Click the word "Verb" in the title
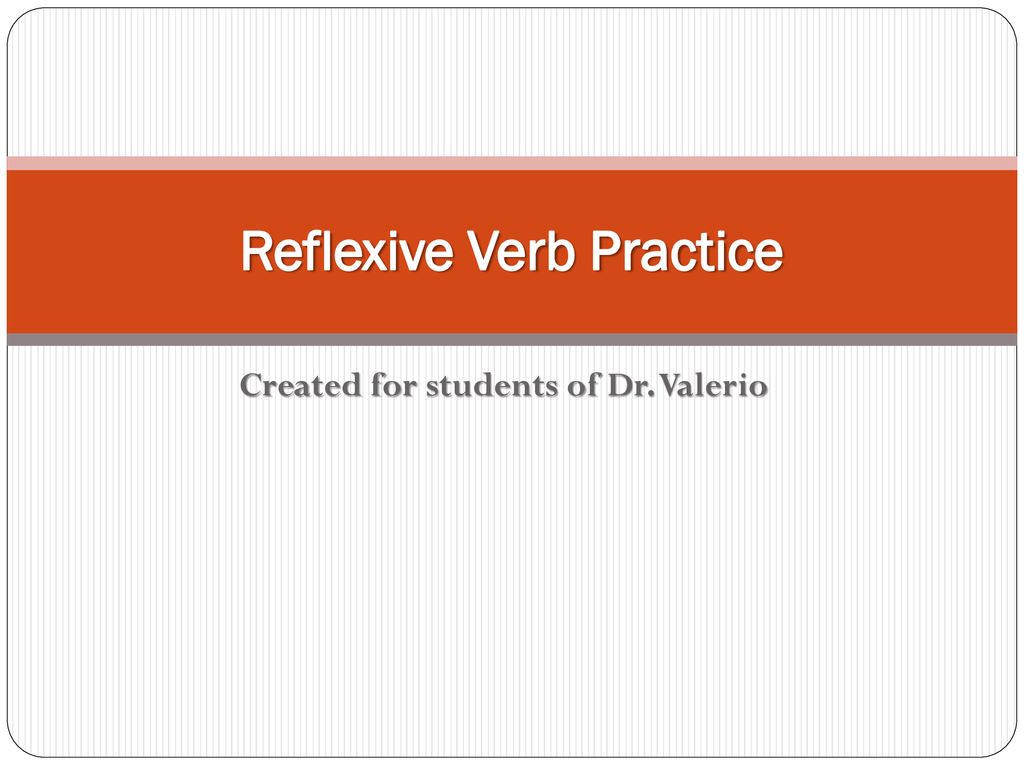 click(x=520, y=251)
